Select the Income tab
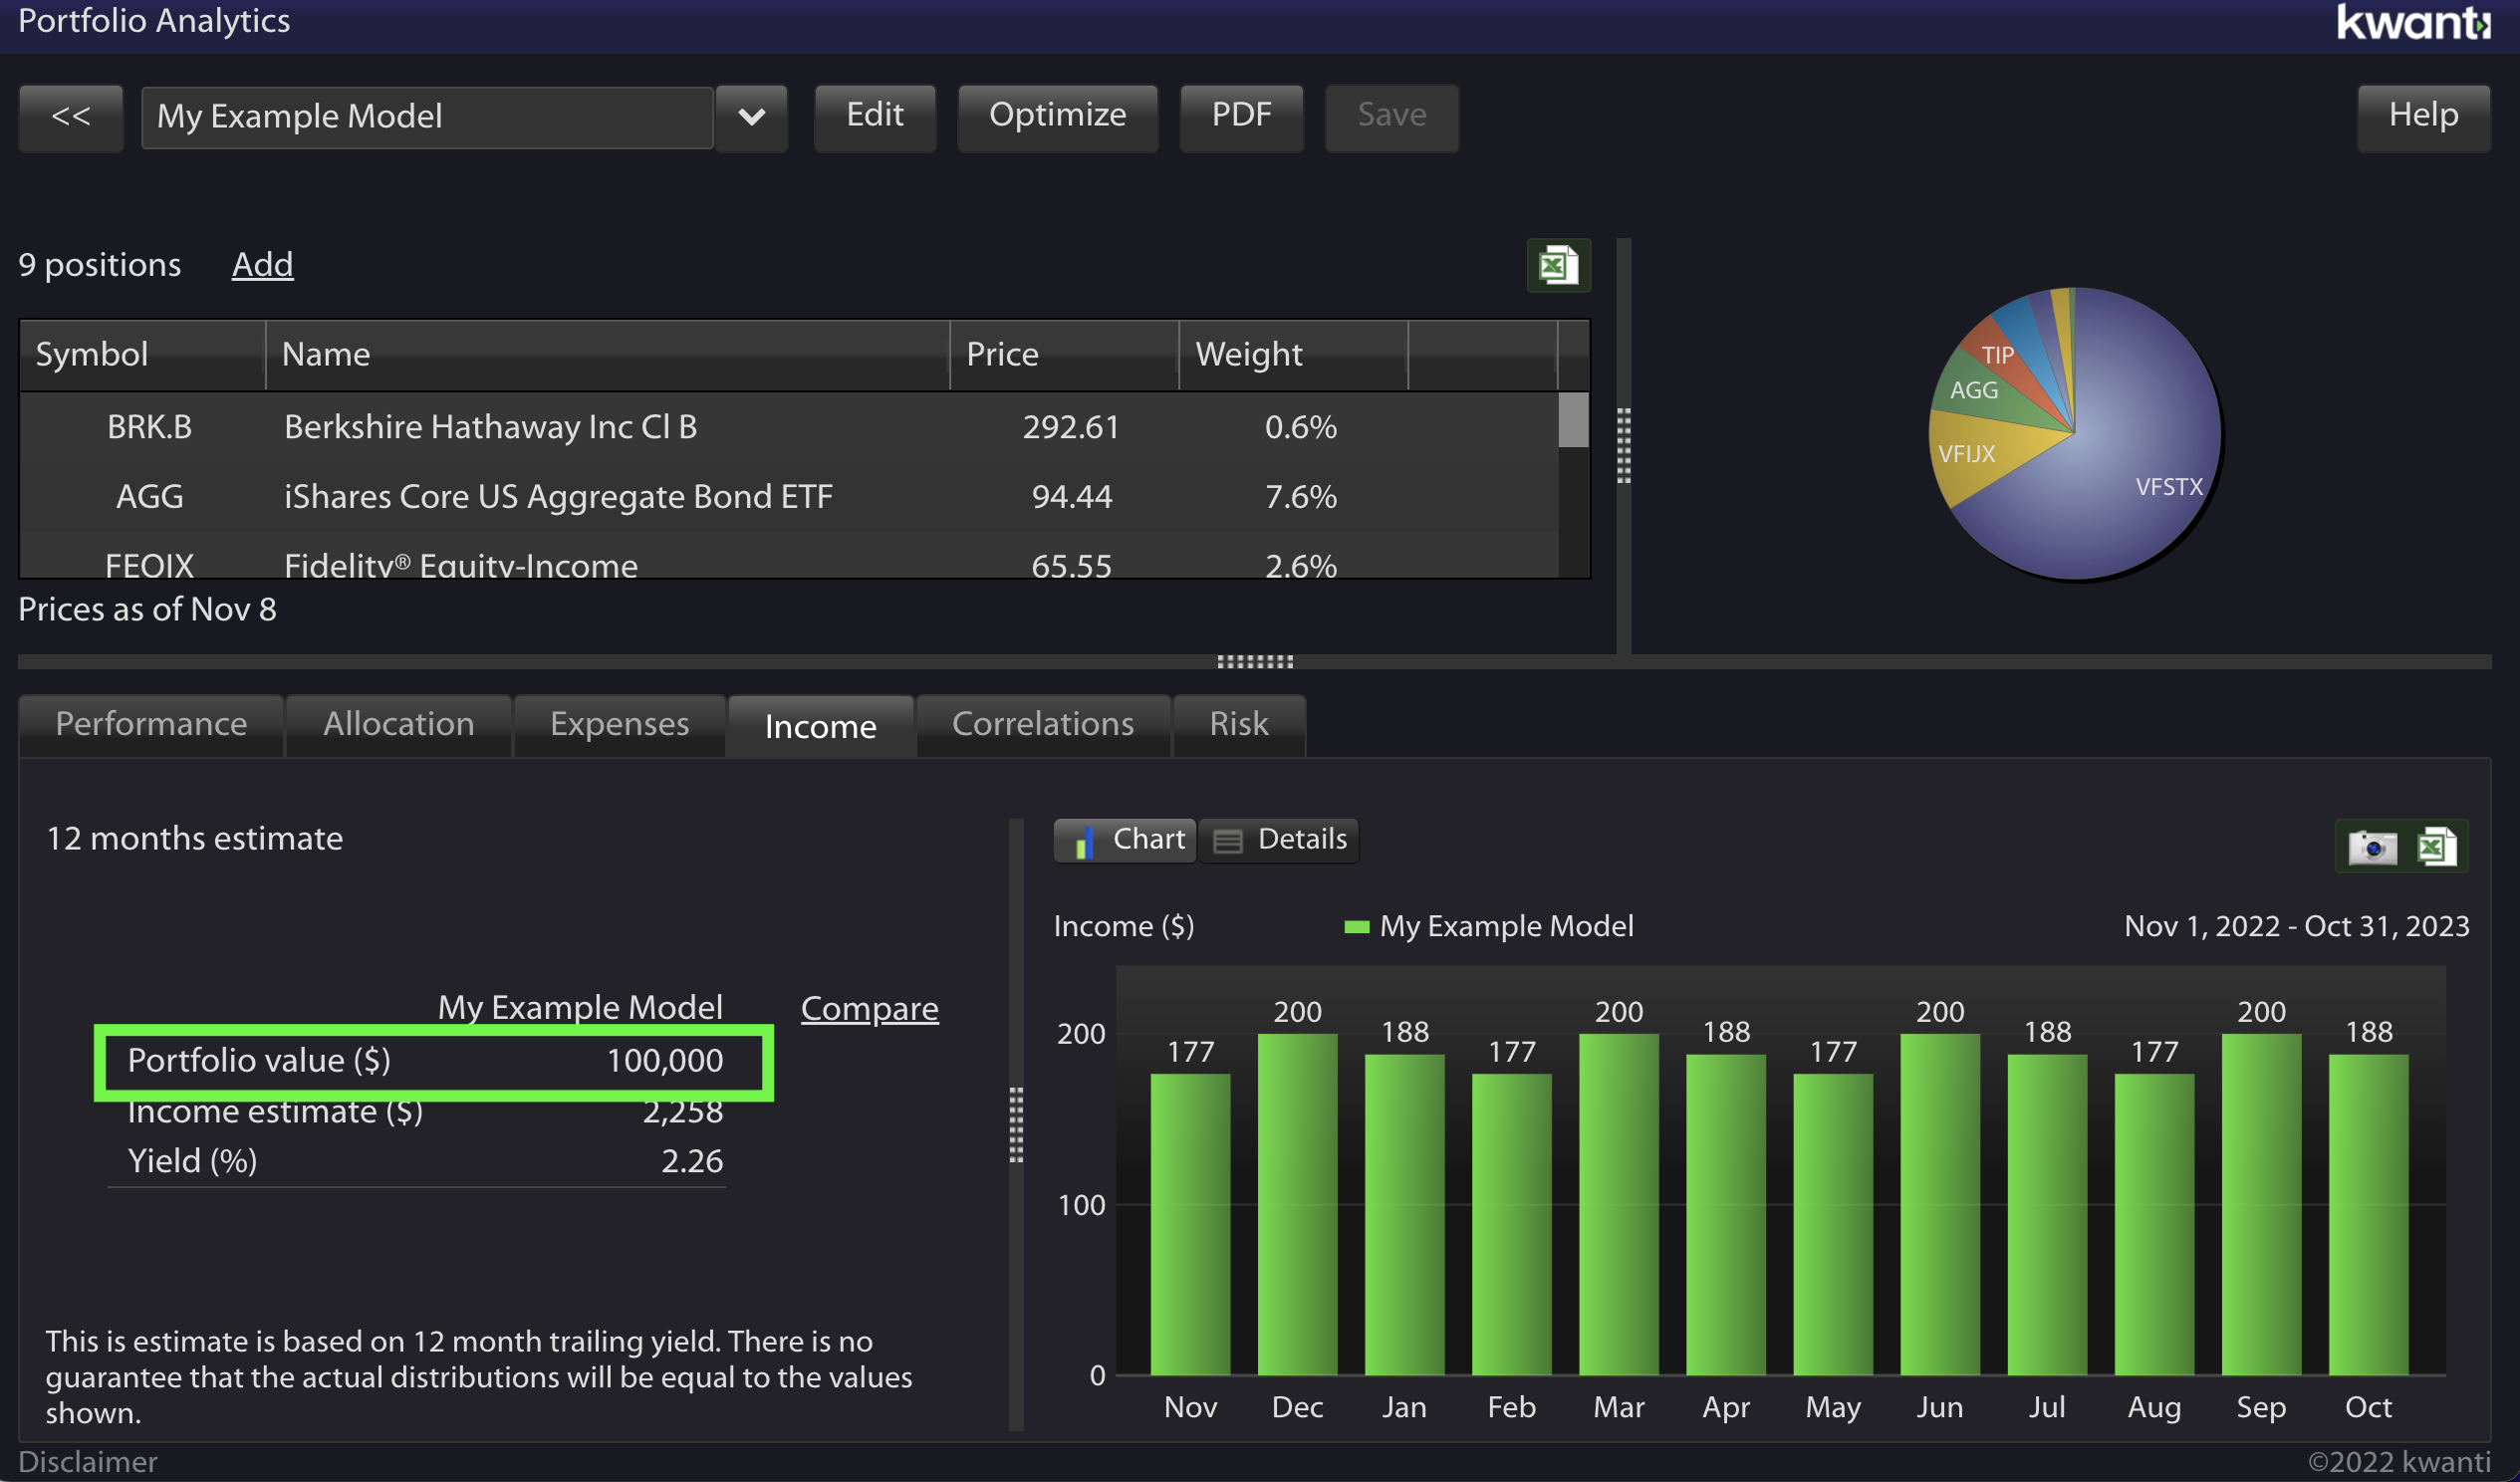 [820, 727]
